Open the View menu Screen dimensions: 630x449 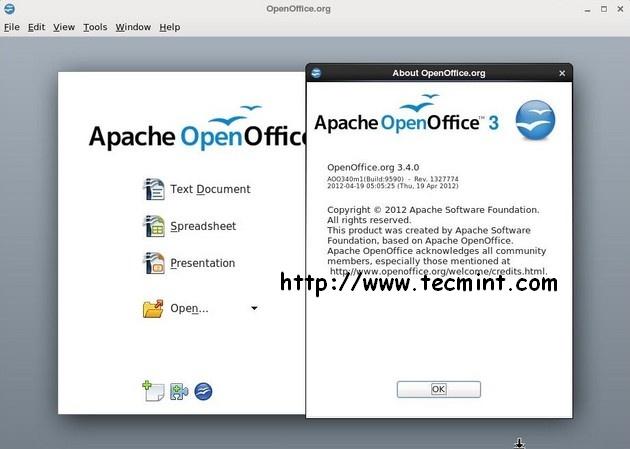click(x=64, y=27)
